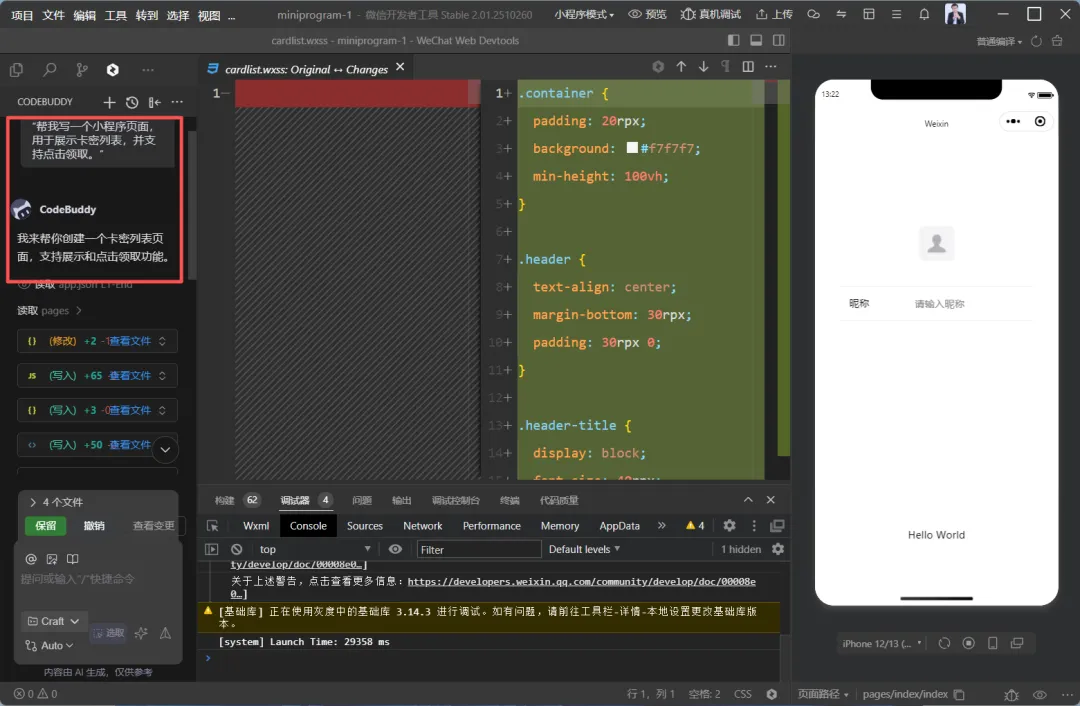Clear console with the ban icon

click(237, 549)
